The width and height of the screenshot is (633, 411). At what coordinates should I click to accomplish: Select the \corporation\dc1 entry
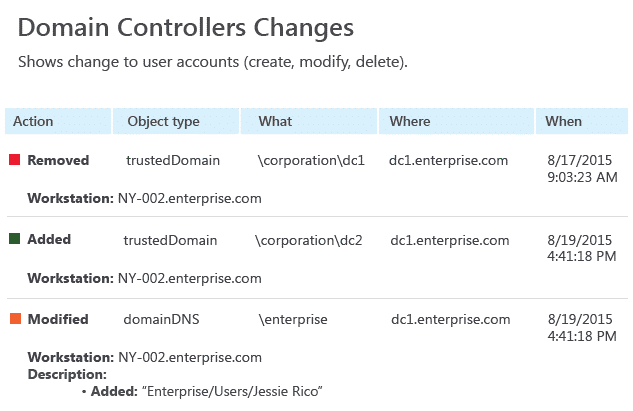(311, 161)
